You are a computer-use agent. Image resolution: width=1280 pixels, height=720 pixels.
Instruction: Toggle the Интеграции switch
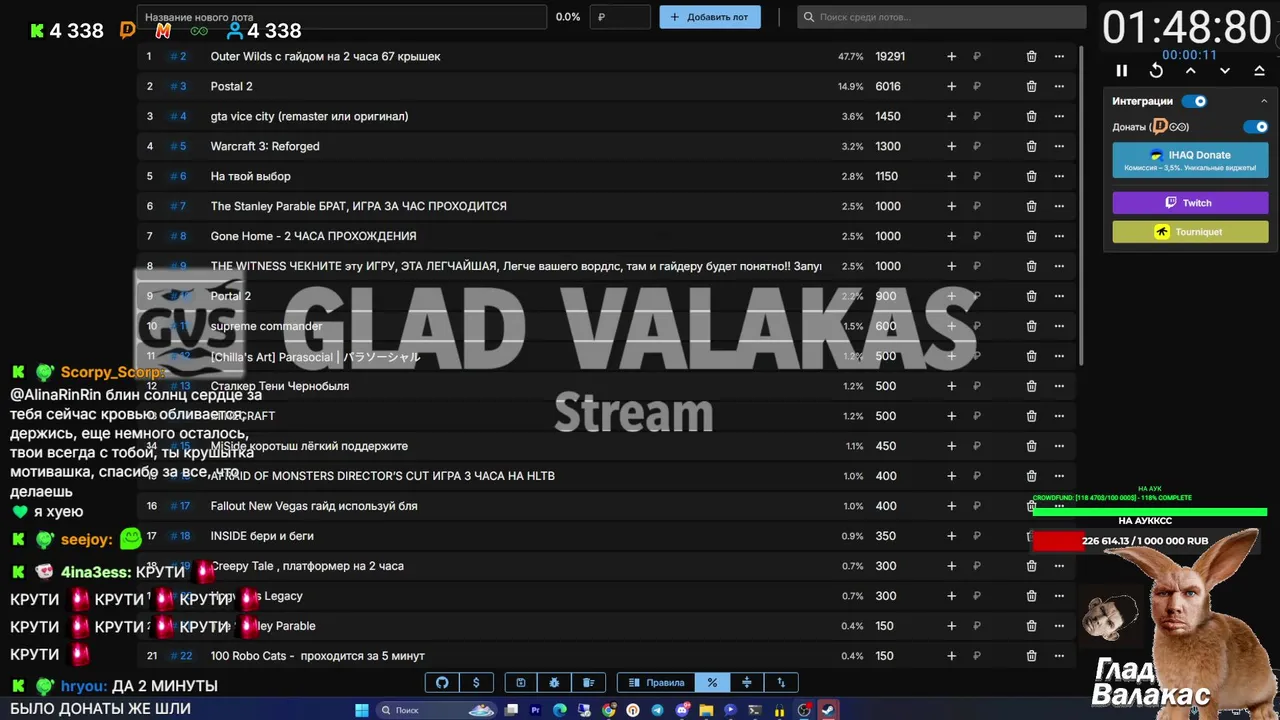(1194, 101)
